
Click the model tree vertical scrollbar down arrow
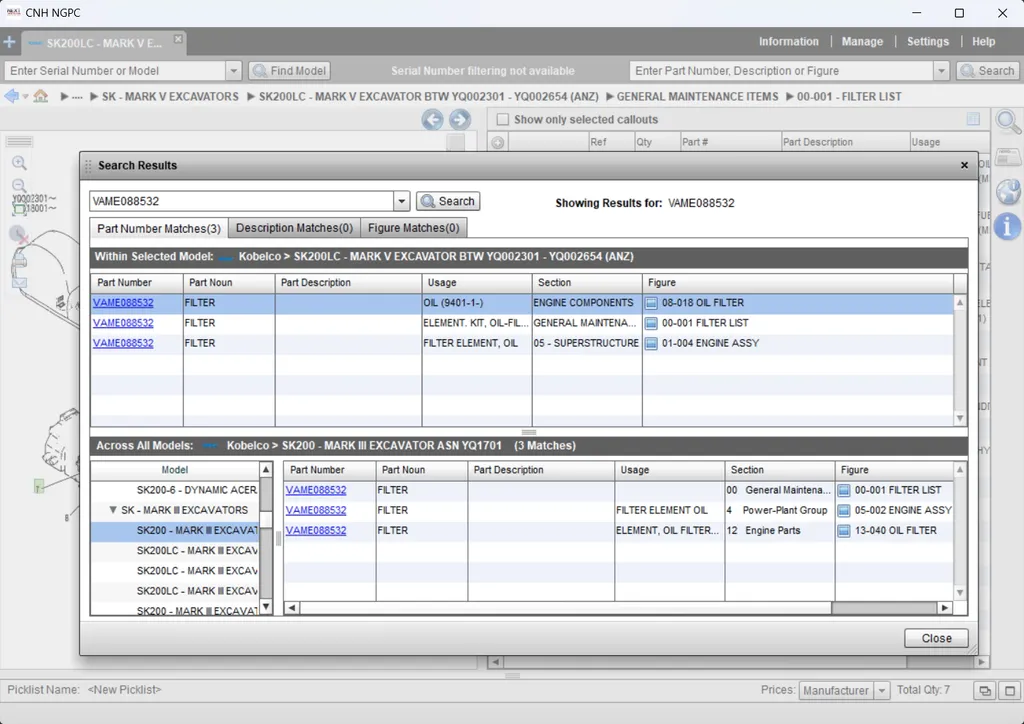point(266,607)
